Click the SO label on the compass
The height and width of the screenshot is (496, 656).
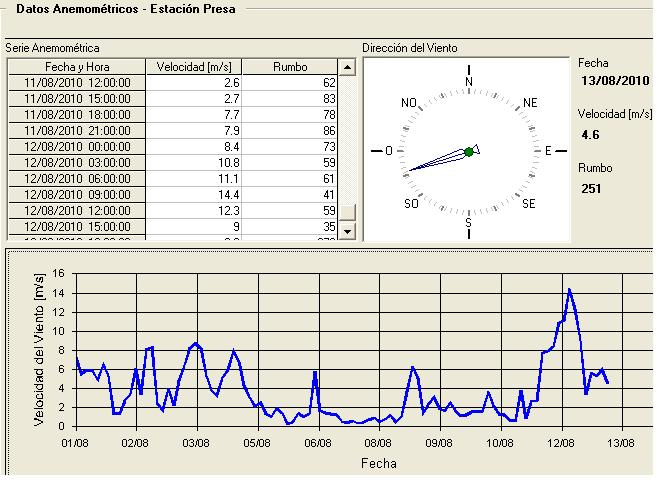point(410,204)
